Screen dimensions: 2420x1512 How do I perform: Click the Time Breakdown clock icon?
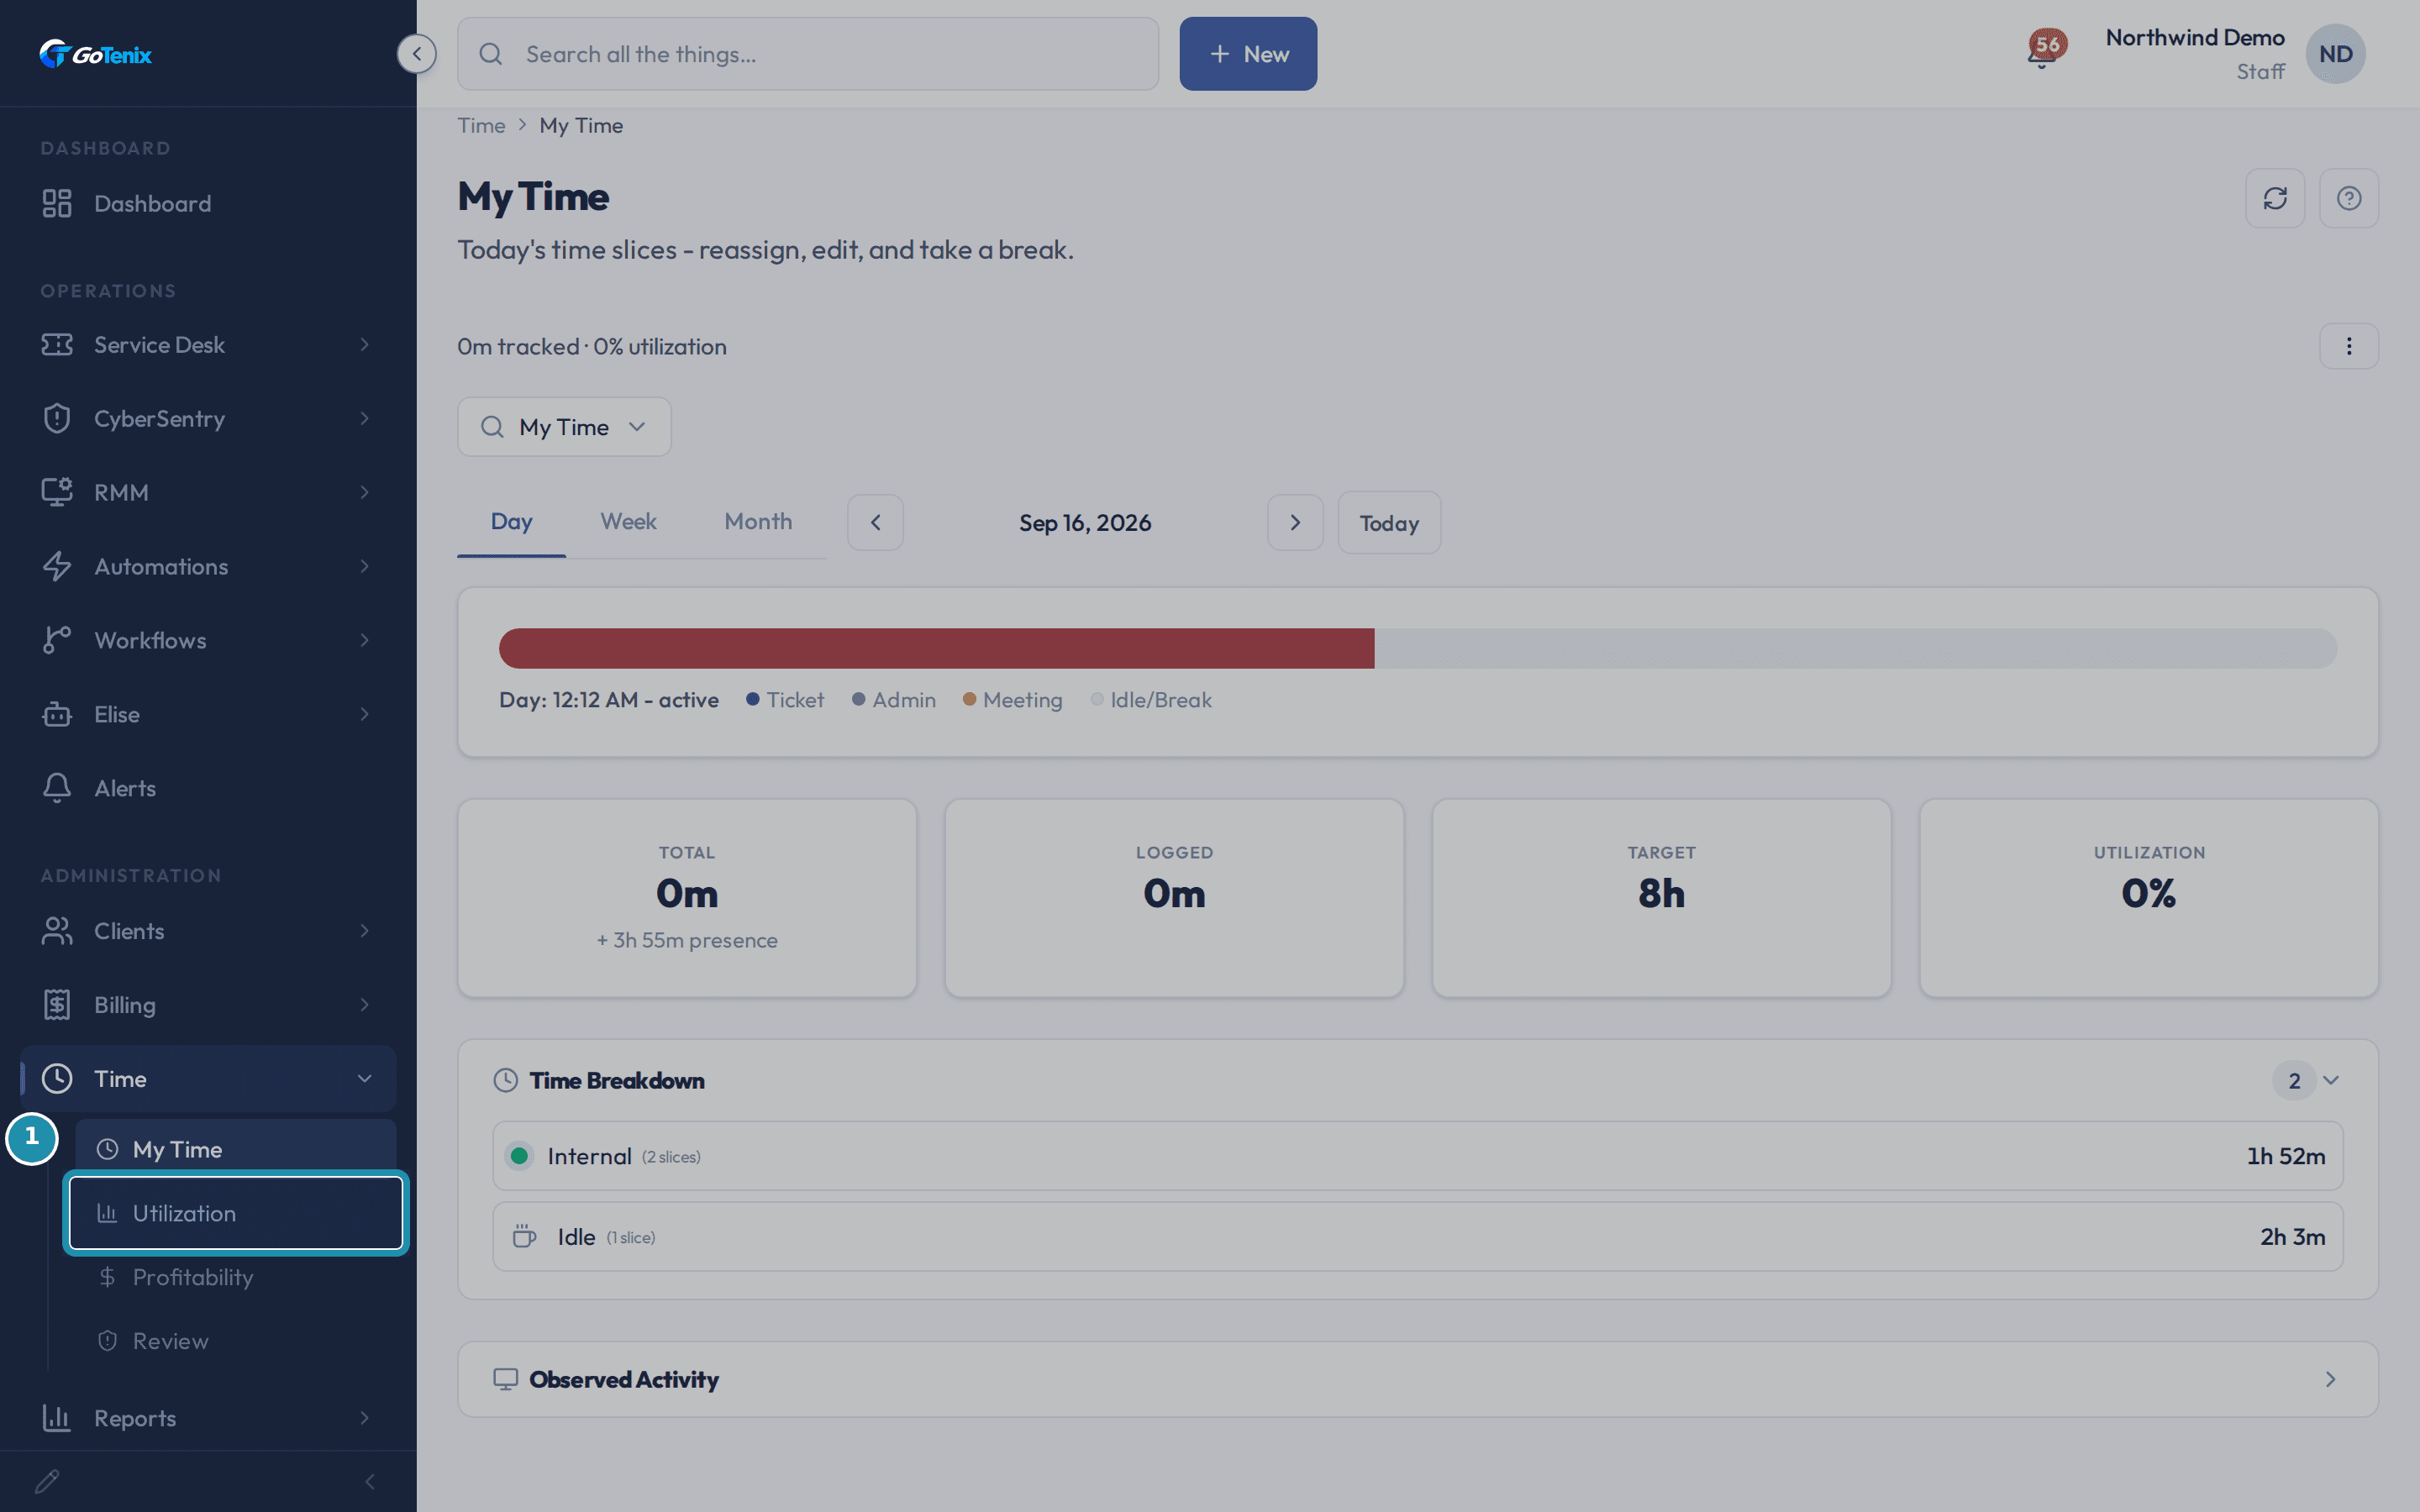point(506,1080)
